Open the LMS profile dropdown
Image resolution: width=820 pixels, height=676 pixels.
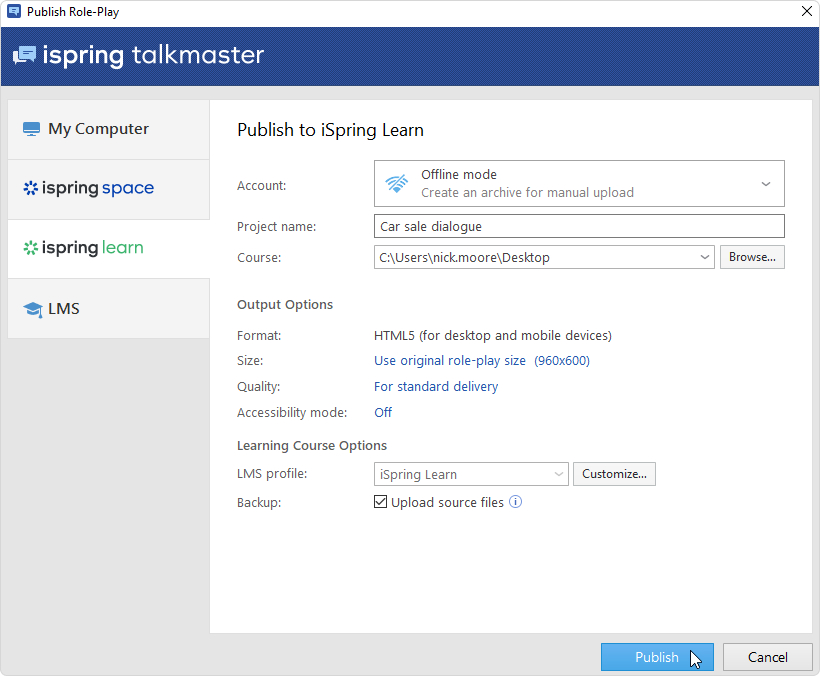point(558,474)
